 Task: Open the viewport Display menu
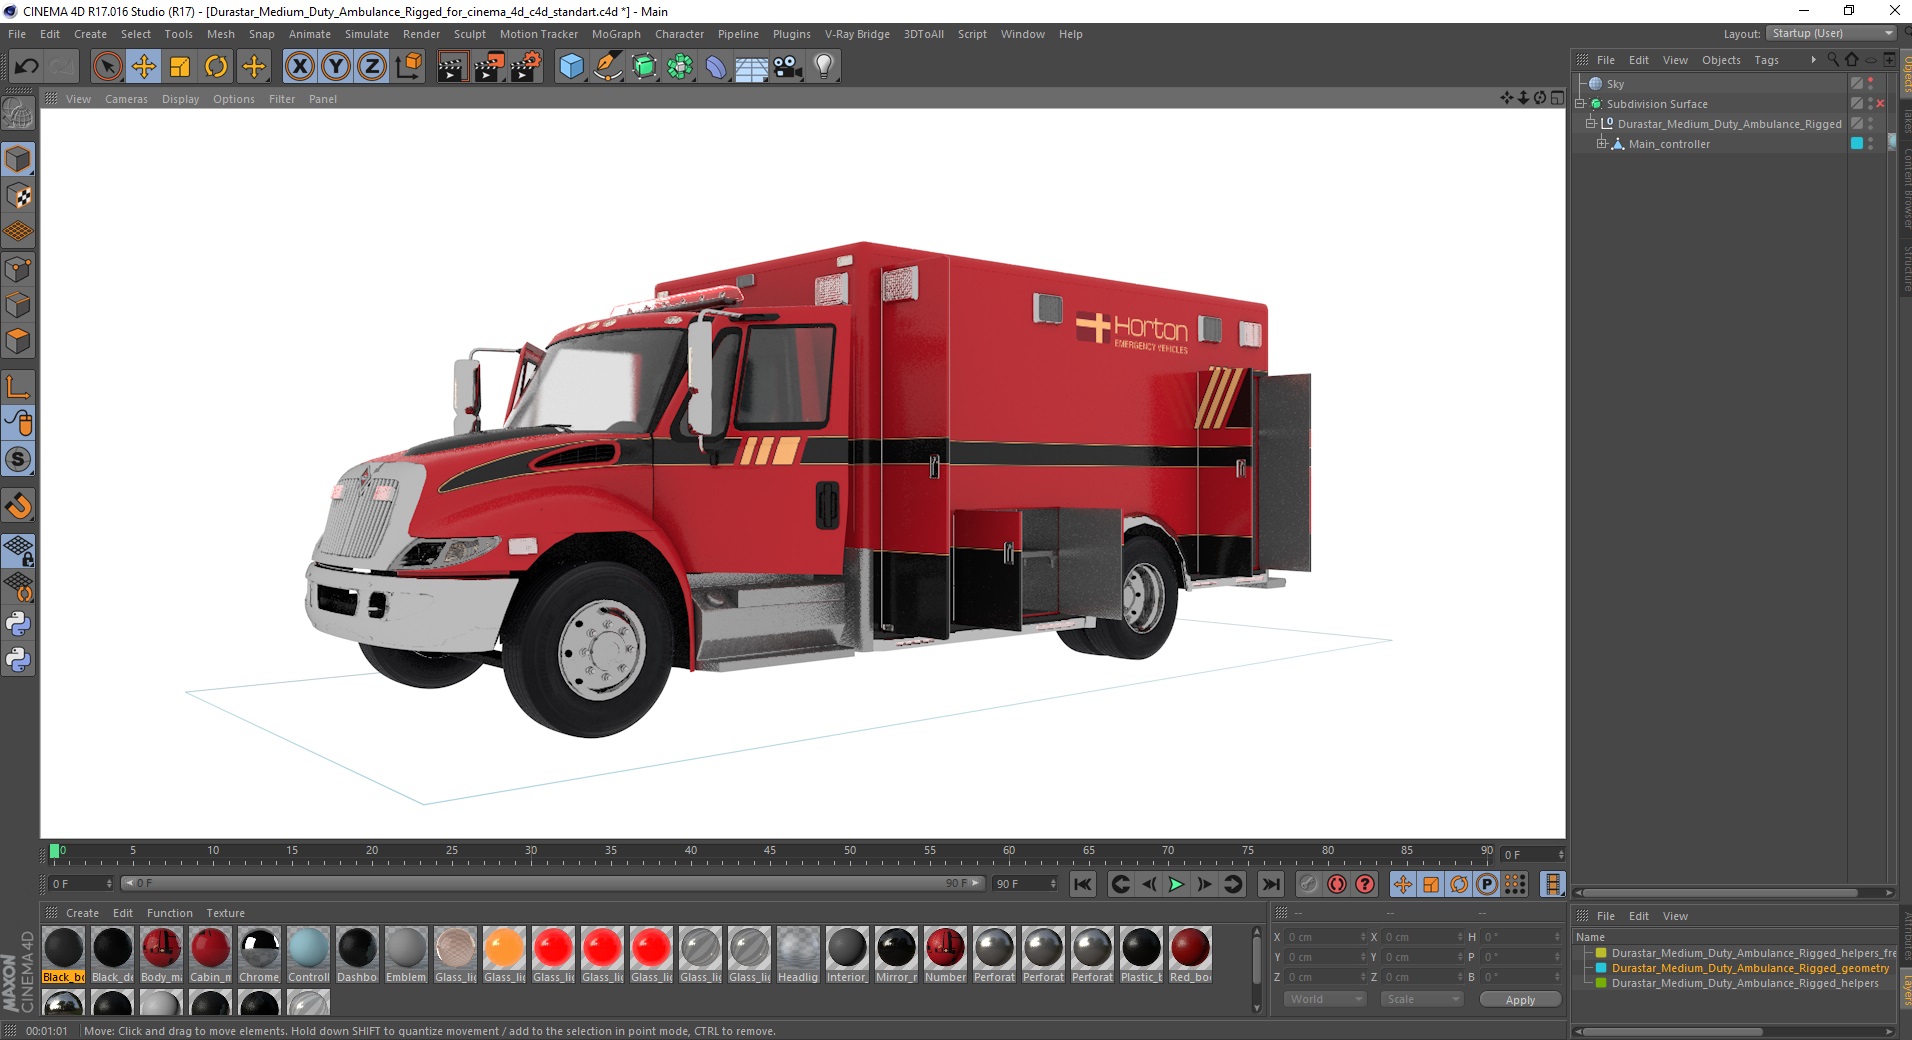pyautogui.click(x=180, y=99)
